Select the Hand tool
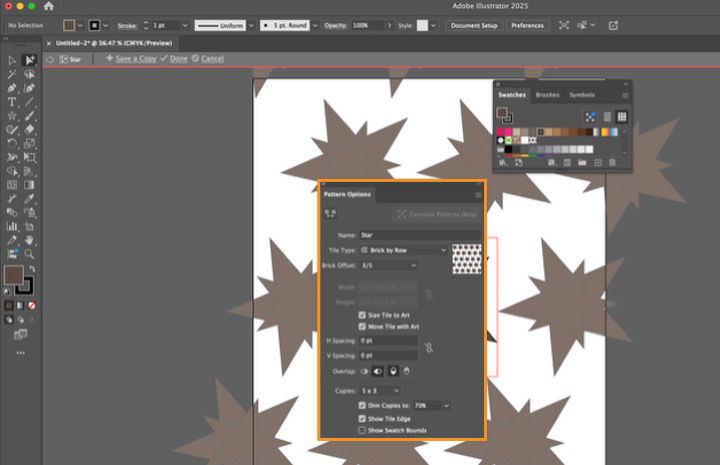Image resolution: width=720 pixels, height=465 pixels. (x=29, y=240)
